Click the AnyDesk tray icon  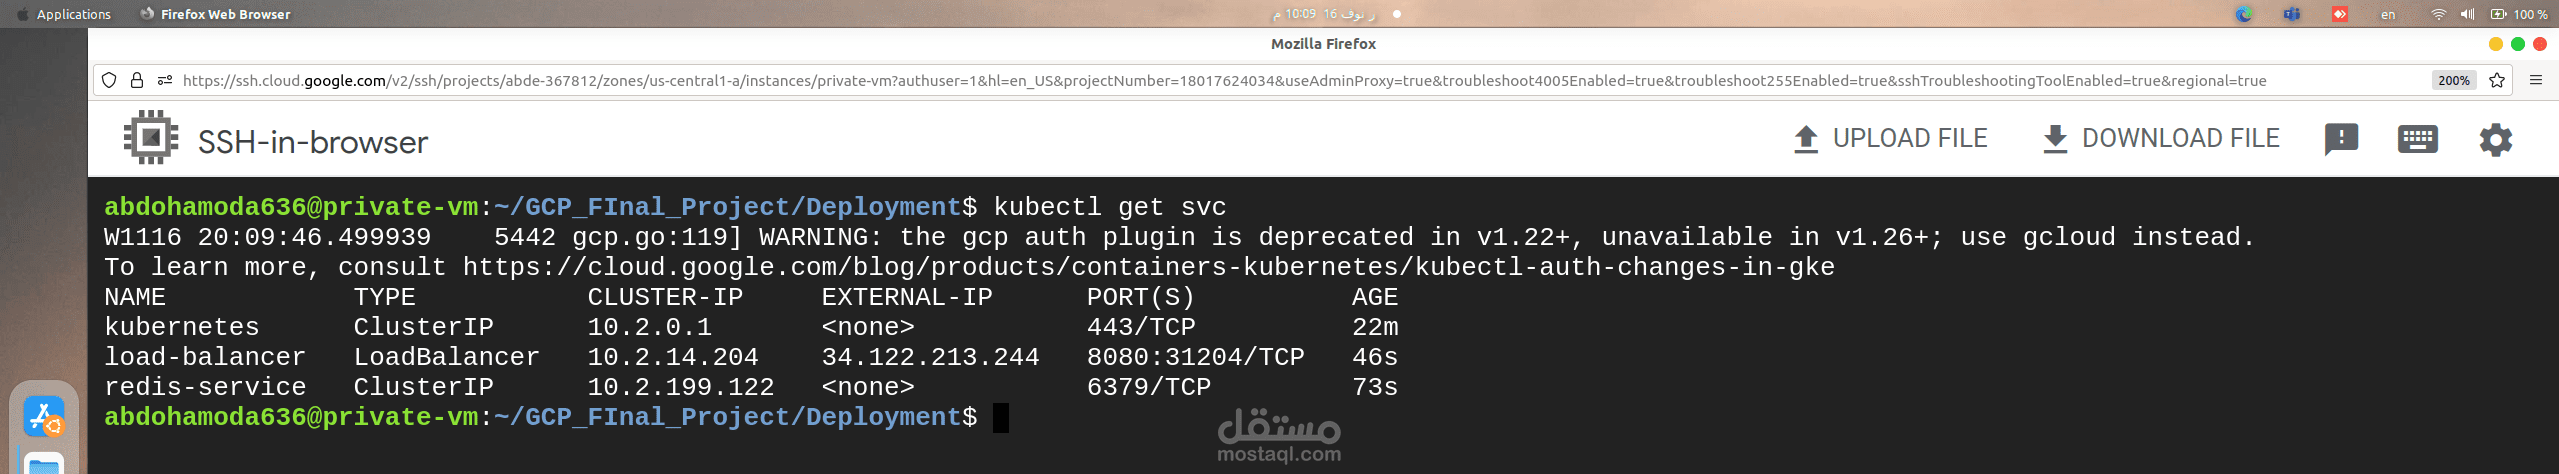(2339, 14)
